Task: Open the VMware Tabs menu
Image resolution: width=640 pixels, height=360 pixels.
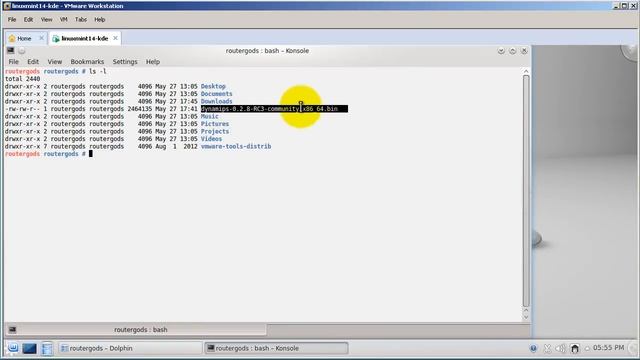Action: pos(81,20)
